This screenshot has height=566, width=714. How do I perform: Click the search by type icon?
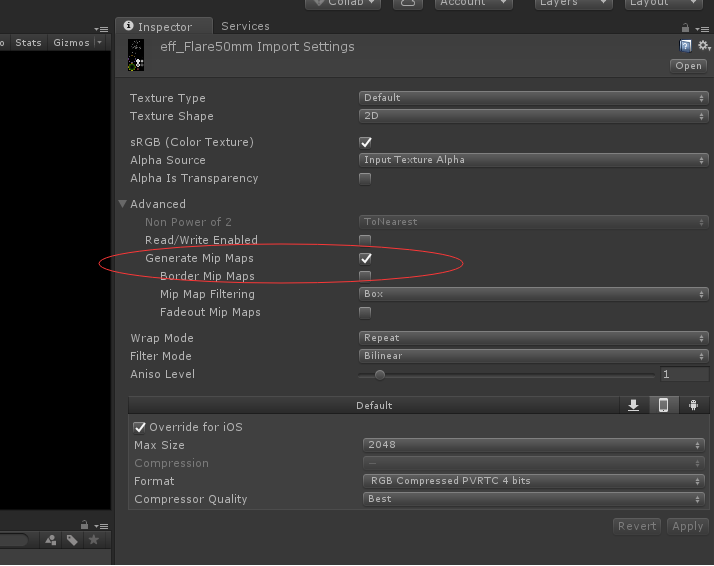pyautogui.click(x=51, y=541)
